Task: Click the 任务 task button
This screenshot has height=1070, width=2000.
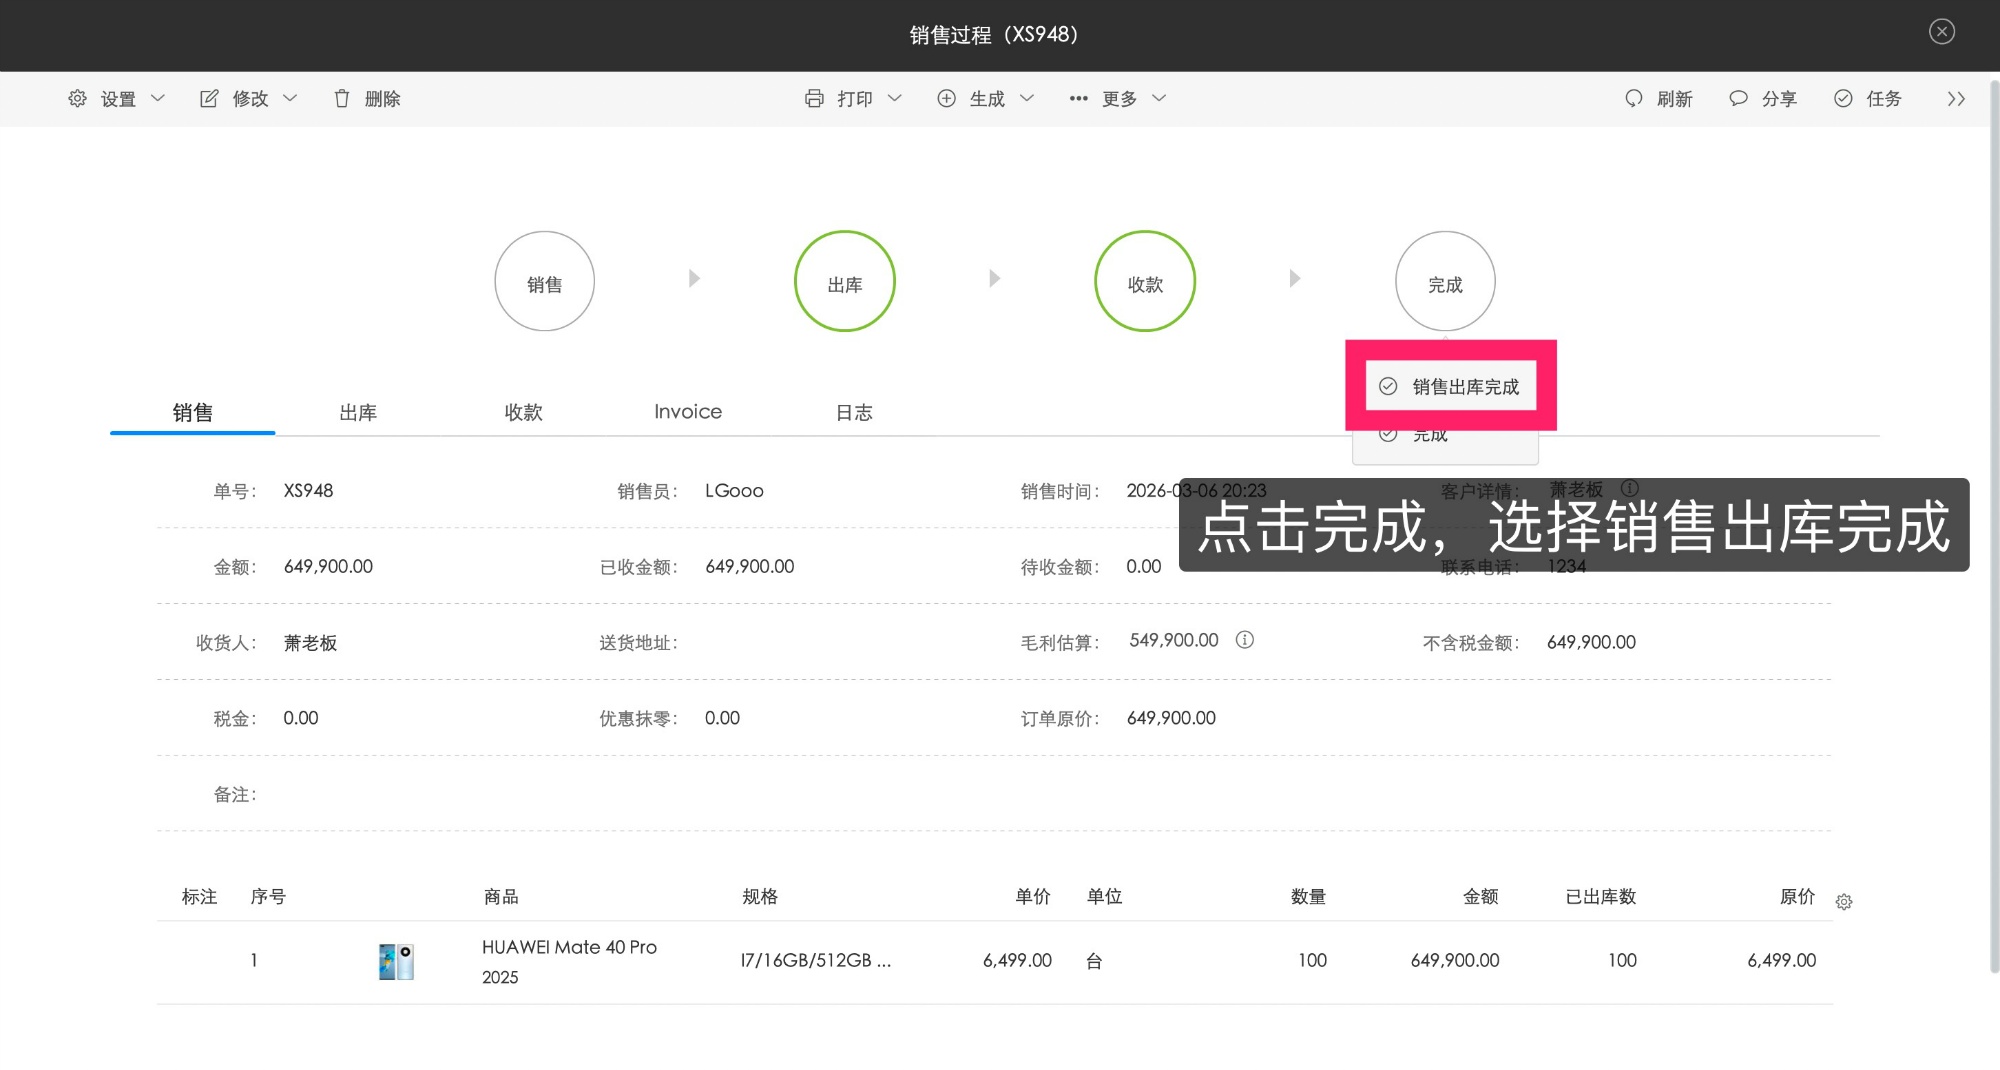Action: [x=1869, y=98]
